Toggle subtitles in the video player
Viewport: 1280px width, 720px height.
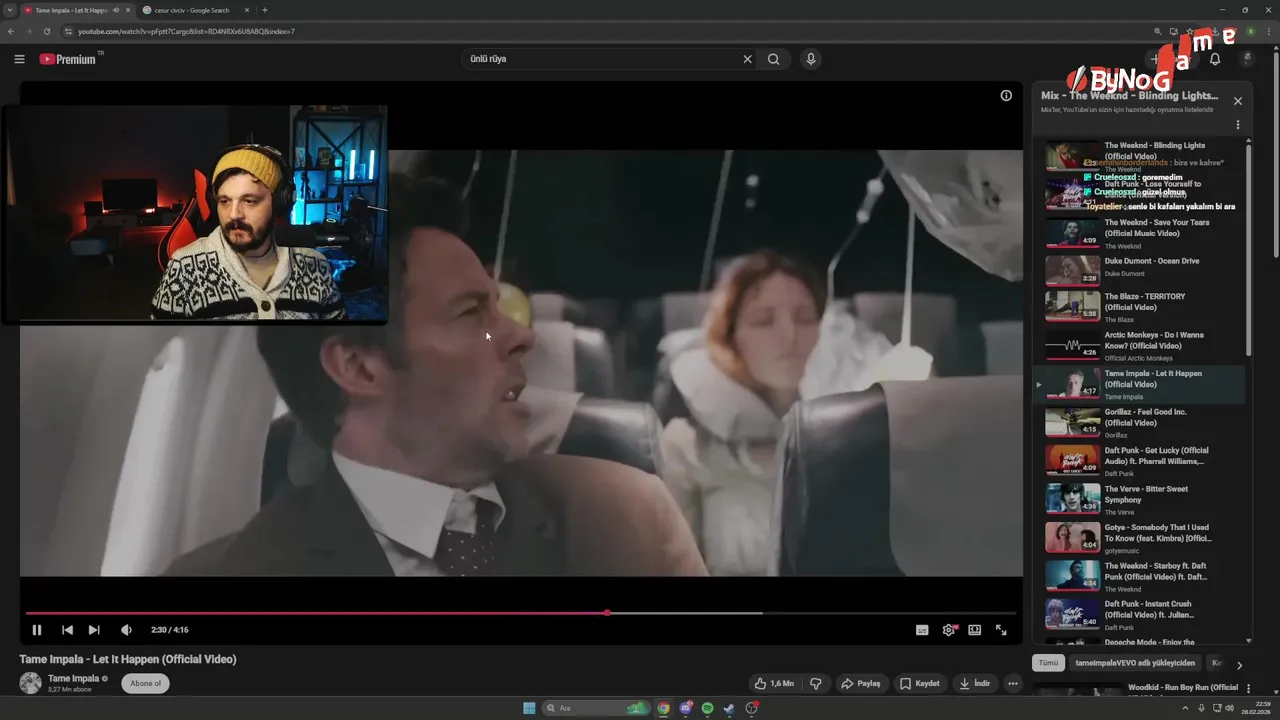pos(922,630)
